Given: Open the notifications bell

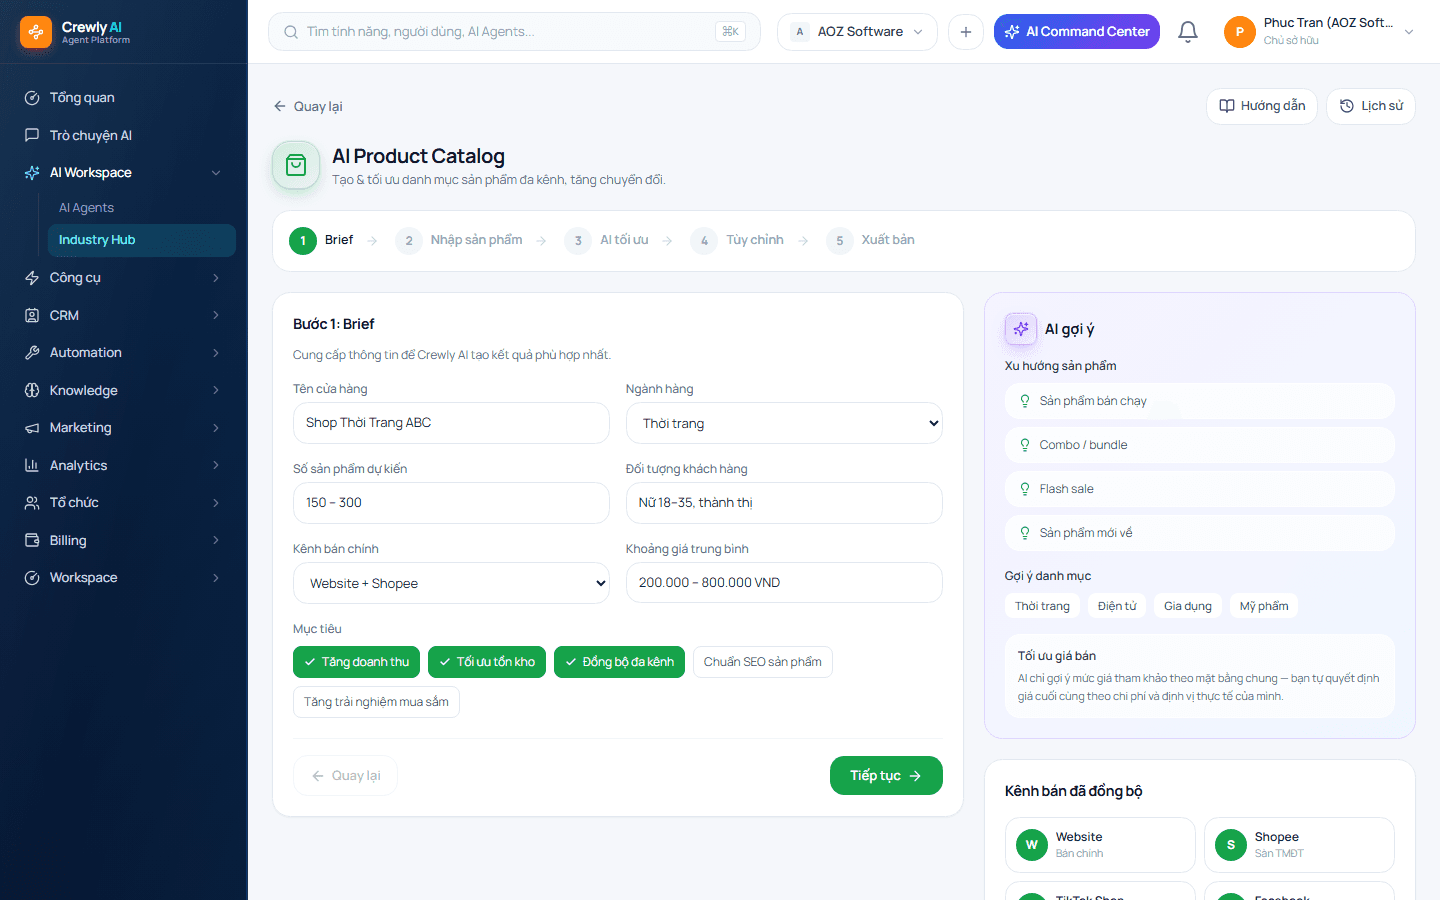Looking at the screenshot, I should [x=1188, y=32].
